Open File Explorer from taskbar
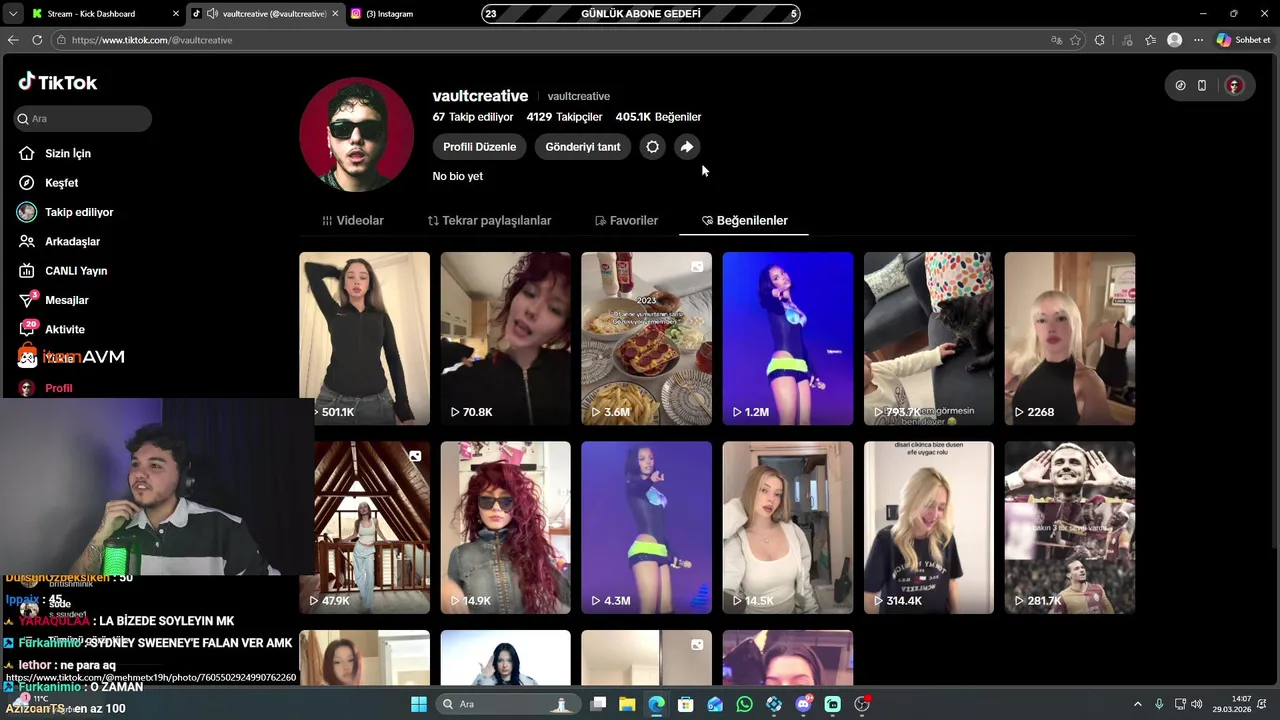Image resolution: width=1280 pixels, height=720 pixels. coord(627,704)
